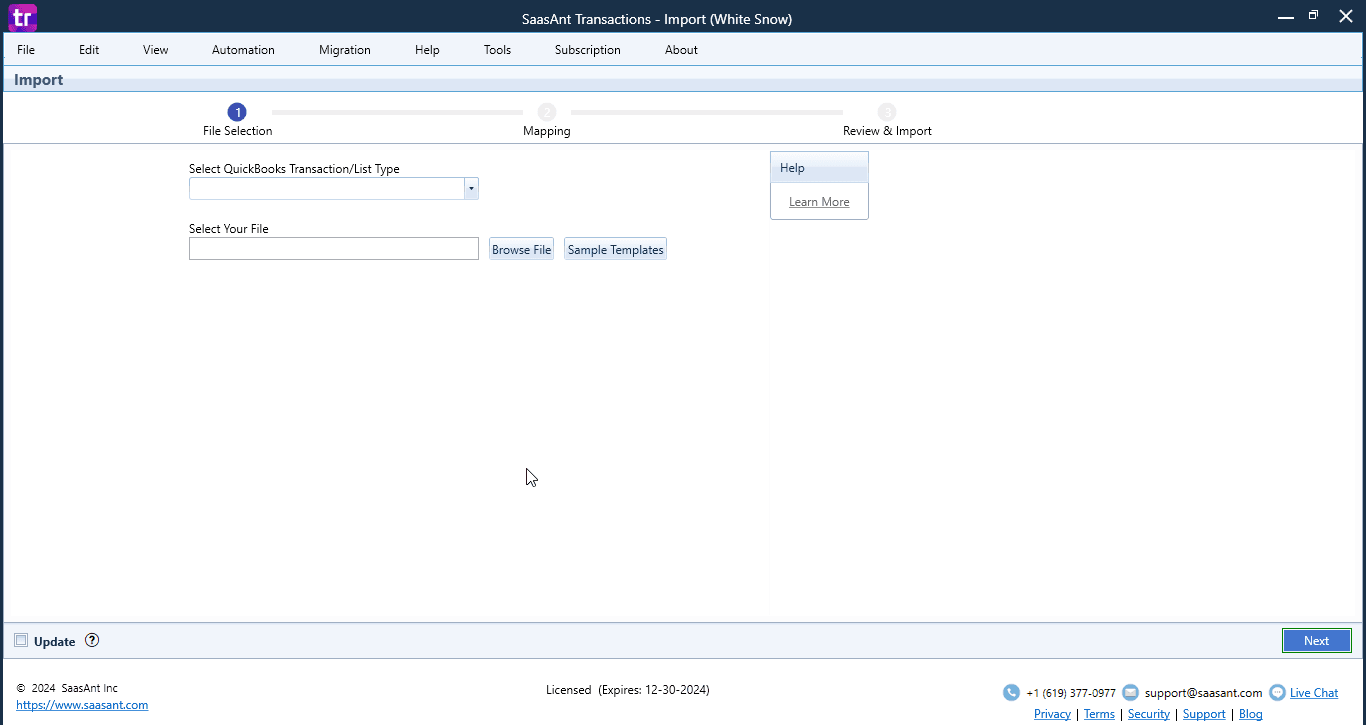Restore down the application window
1366x725 pixels.
coord(1313,16)
